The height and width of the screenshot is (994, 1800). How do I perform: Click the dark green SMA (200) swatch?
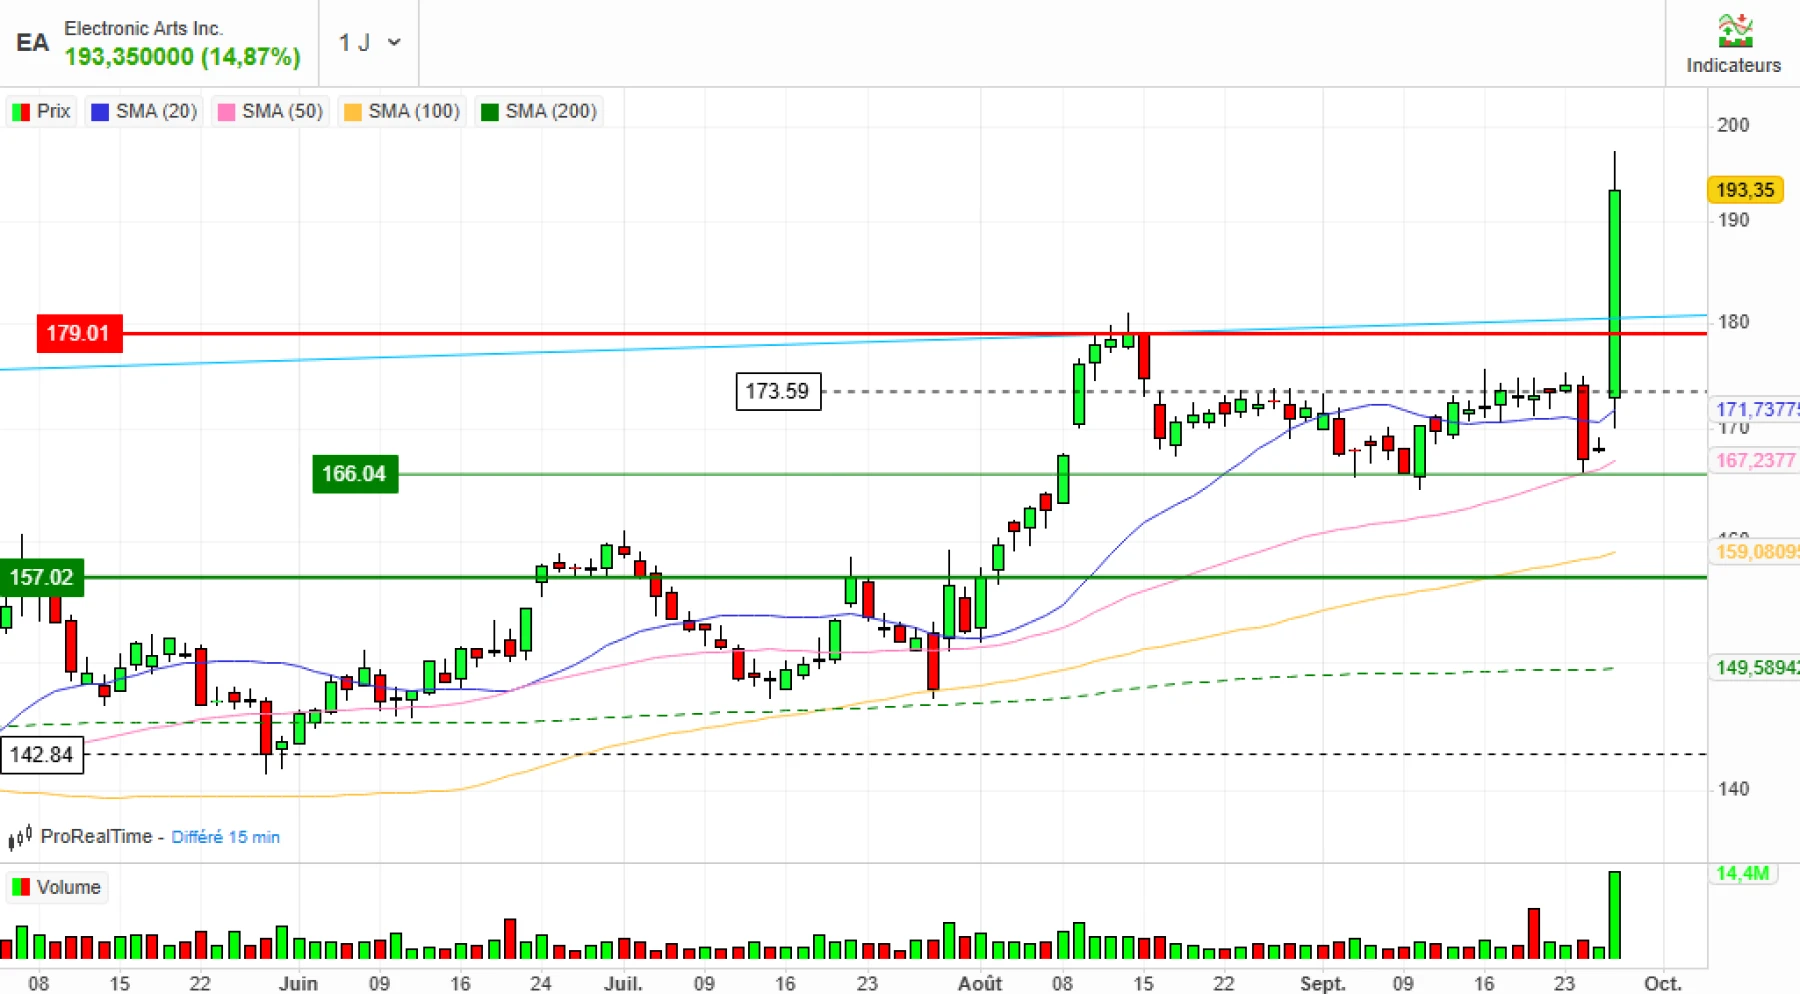490,112
